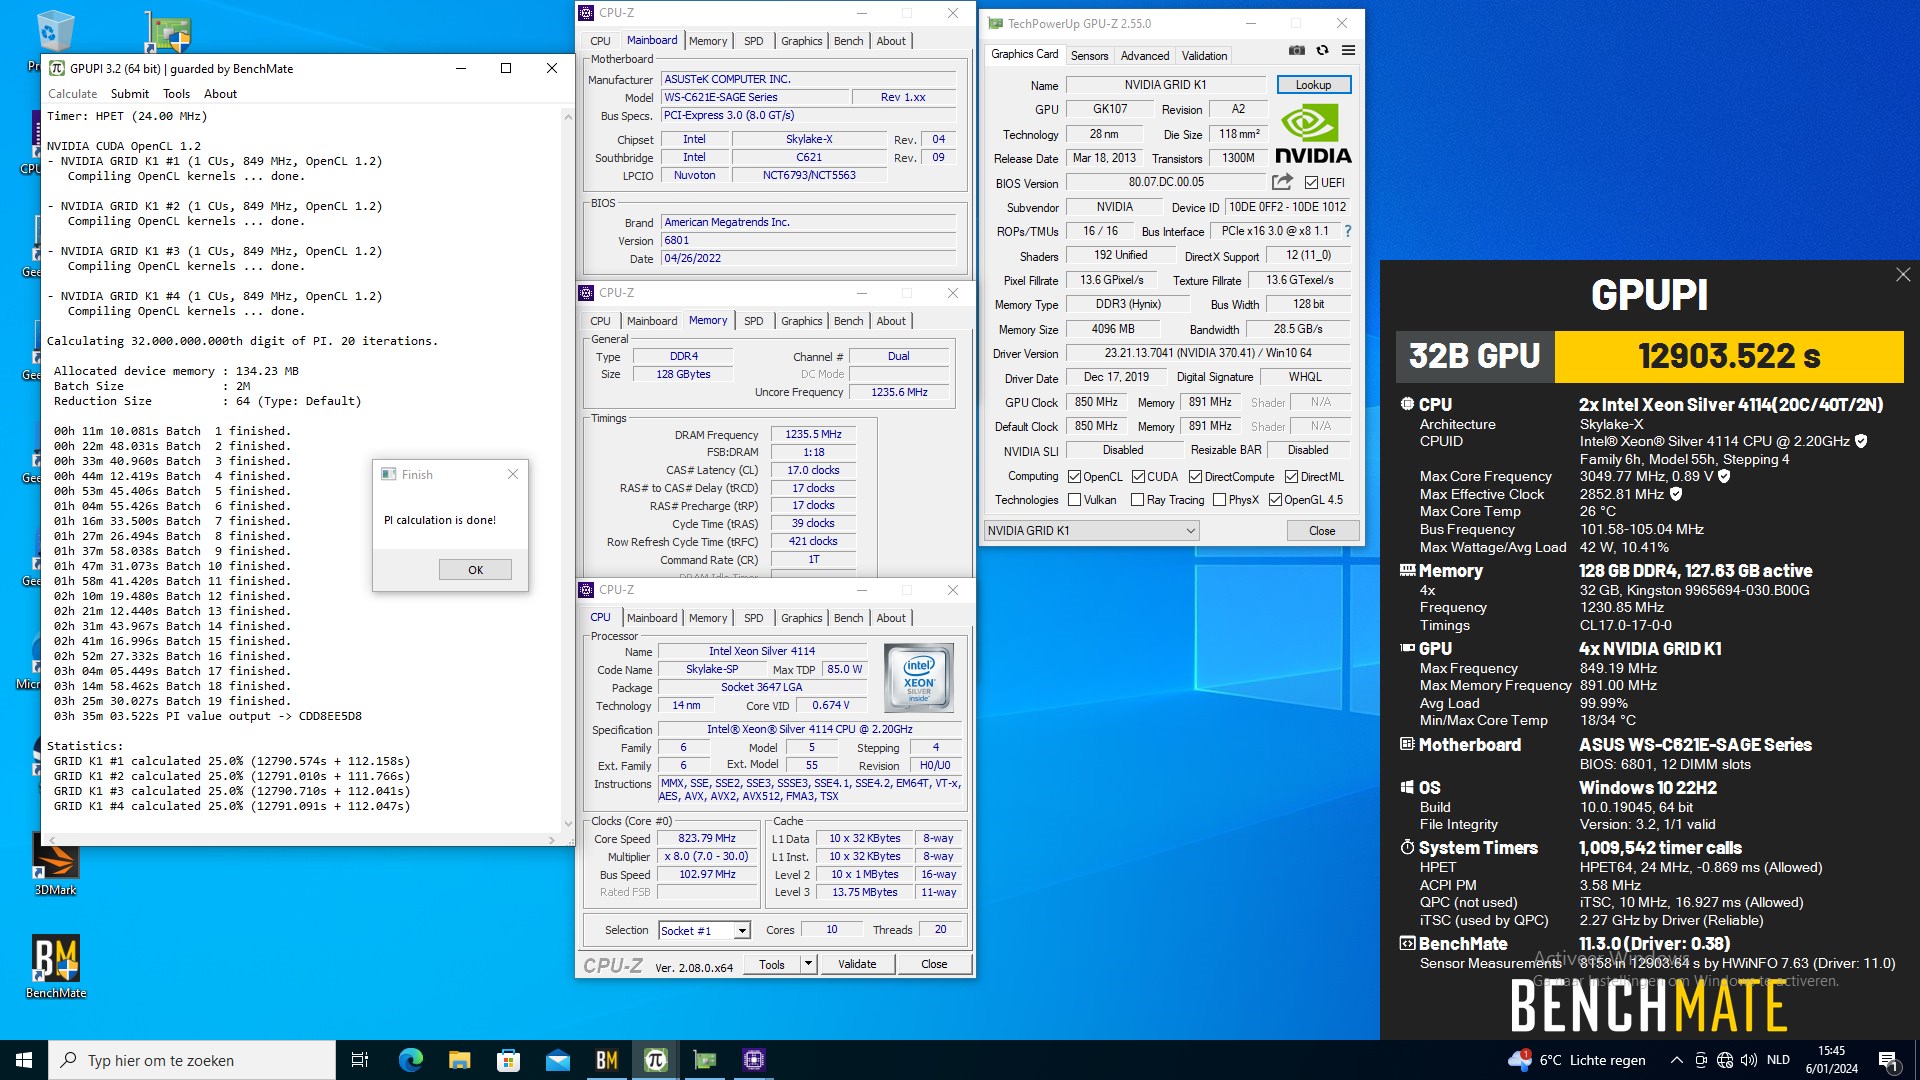Open the BenchMate desktop shortcut

[x=56, y=966]
